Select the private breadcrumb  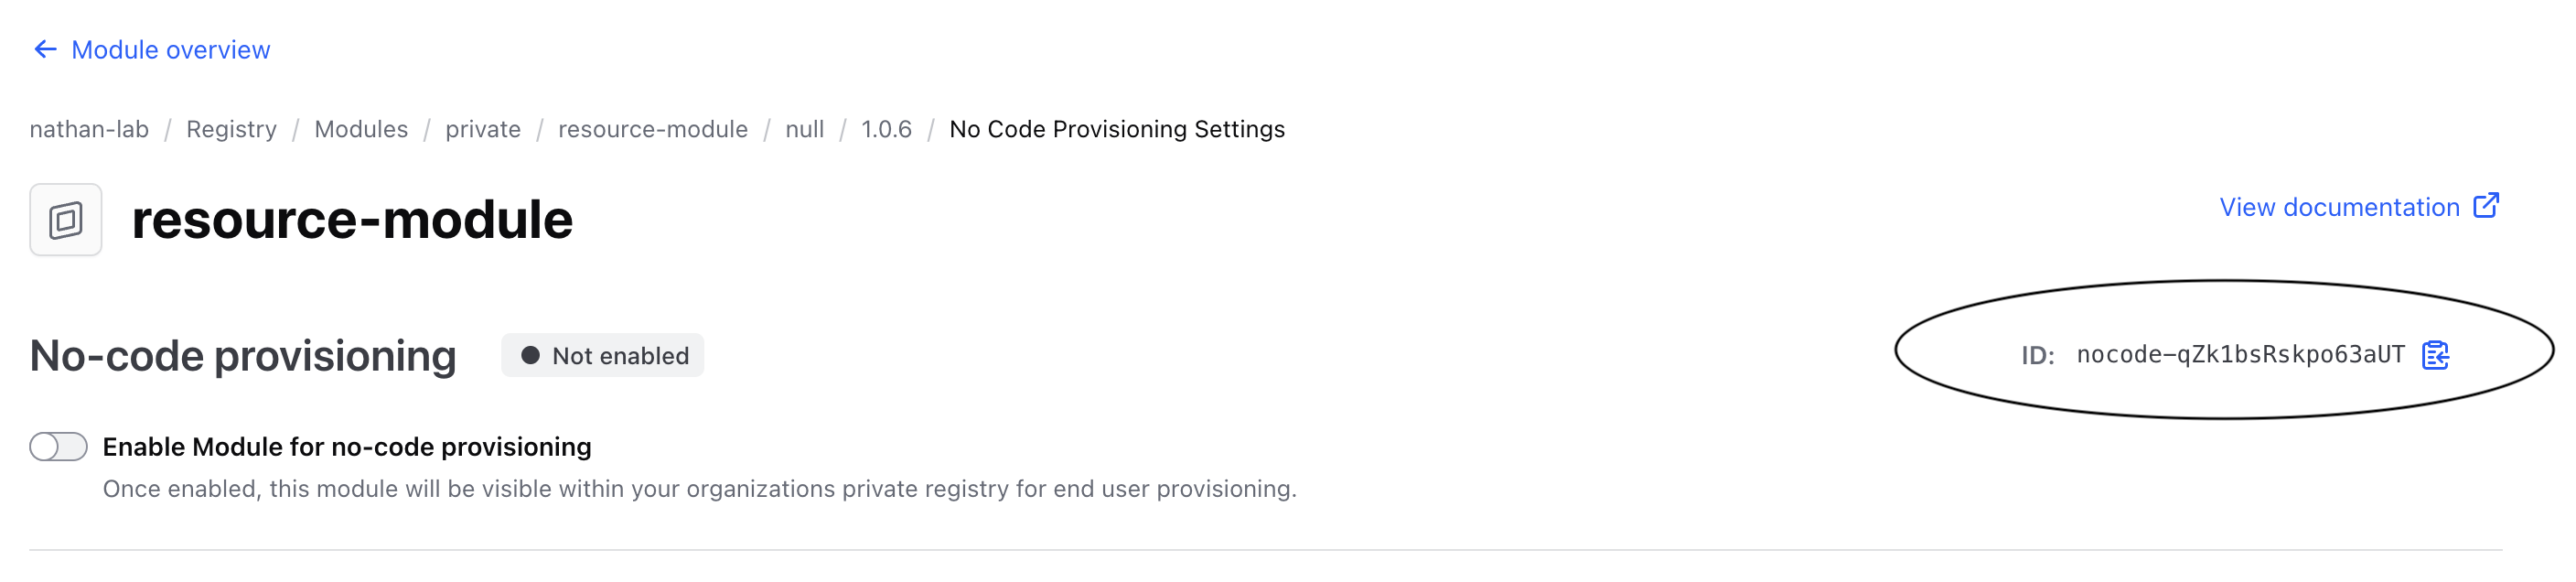click(483, 129)
